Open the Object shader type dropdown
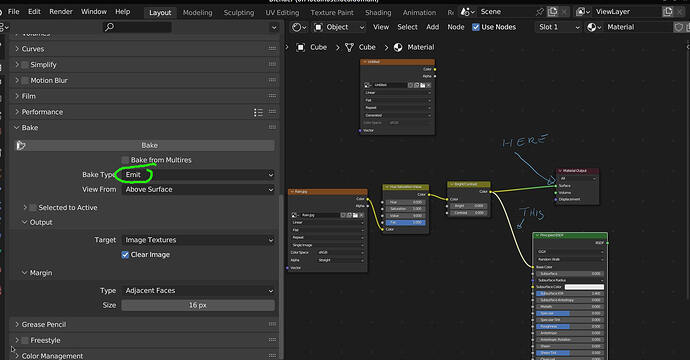The image size is (690, 360). tap(339, 27)
